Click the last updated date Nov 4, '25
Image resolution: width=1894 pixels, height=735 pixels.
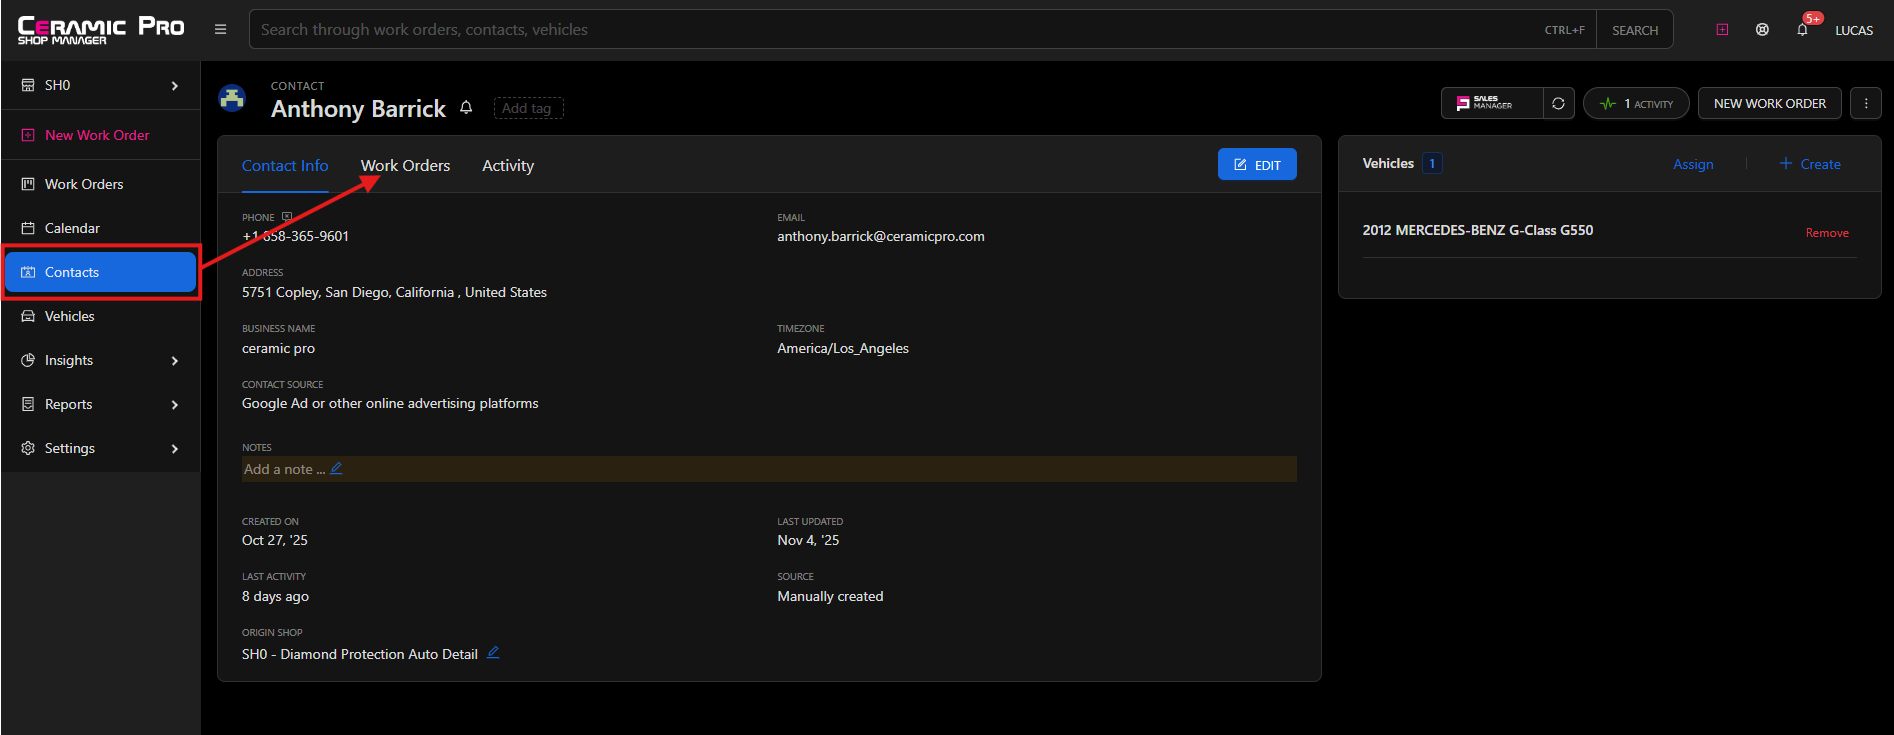[808, 540]
